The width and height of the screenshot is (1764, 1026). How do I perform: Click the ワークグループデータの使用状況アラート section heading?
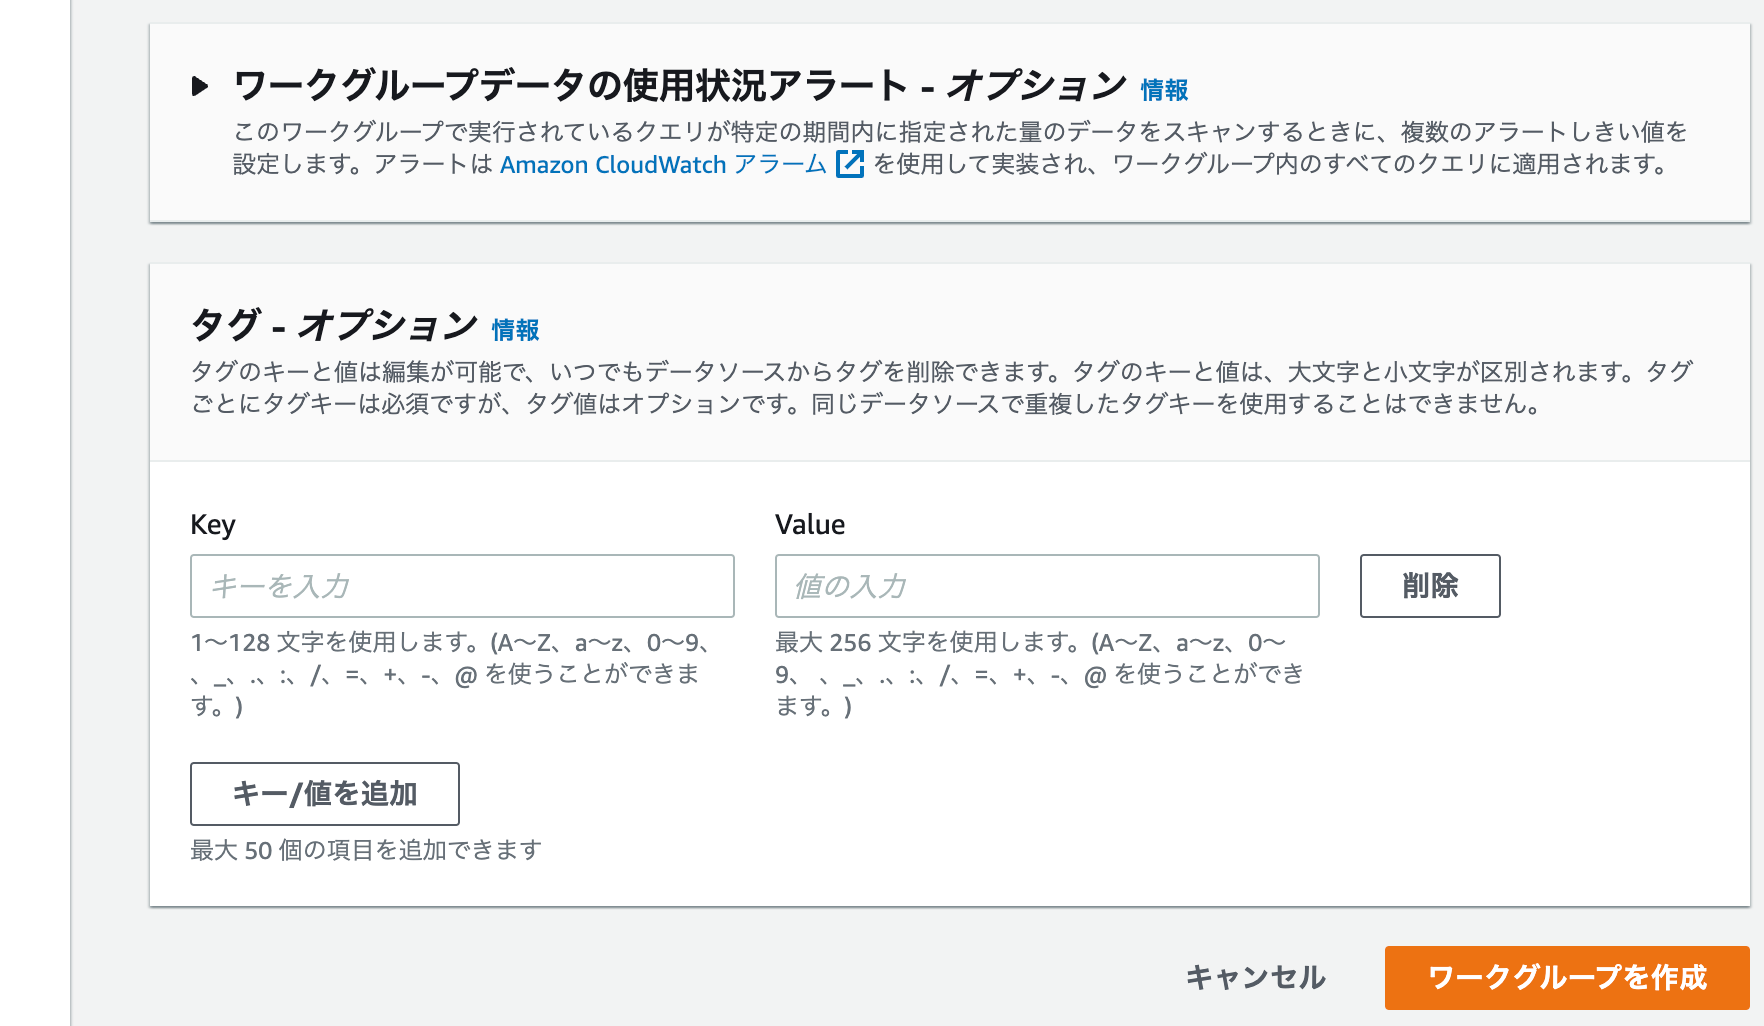[x=679, y=86]
